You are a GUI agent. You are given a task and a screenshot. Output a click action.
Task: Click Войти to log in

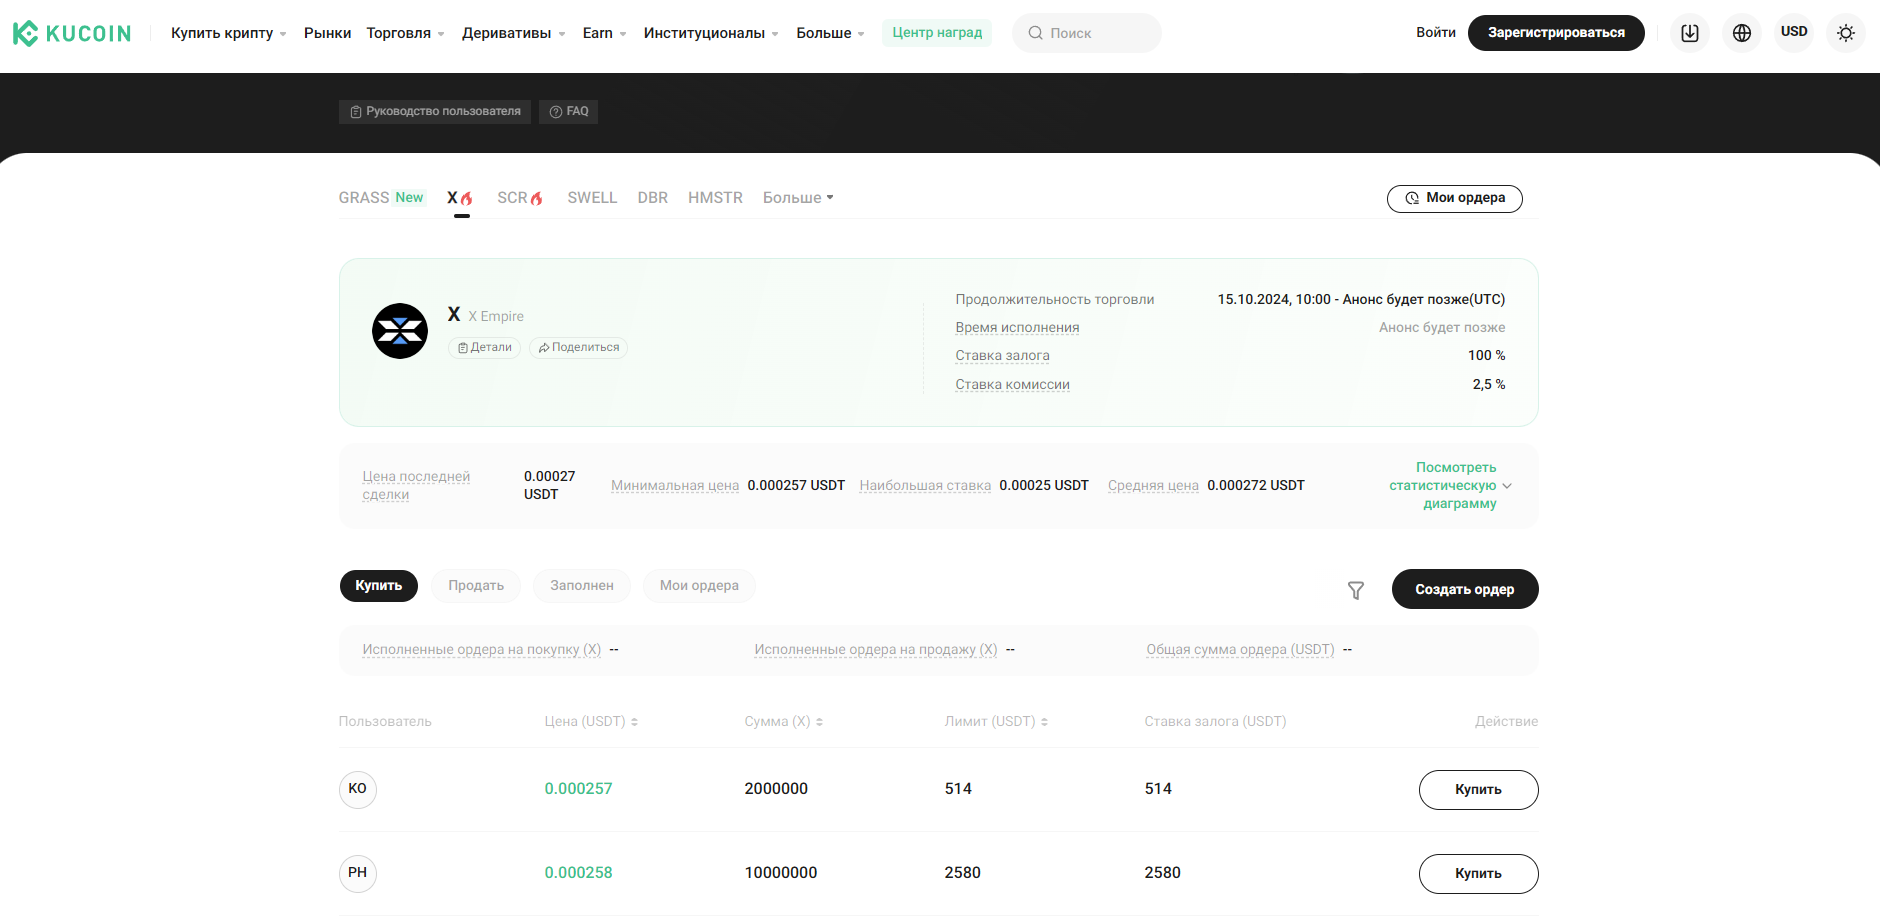(1436, 33)
